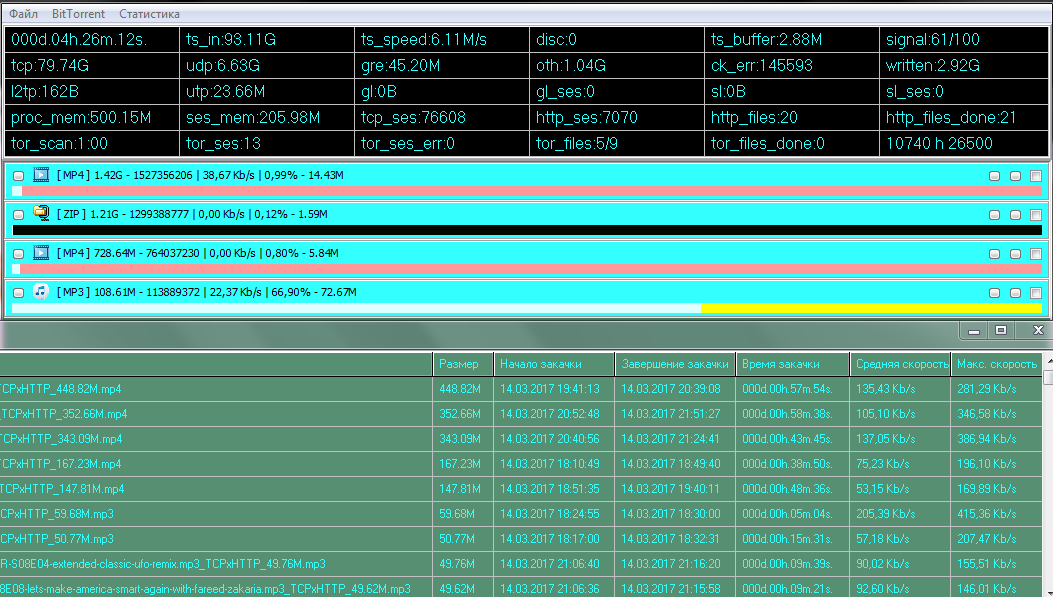Screen dimensions: 1053x597
Task: Click the film icon of the 728.64M MP4 download
Action: pyautogui.click(x=41, y=253)
